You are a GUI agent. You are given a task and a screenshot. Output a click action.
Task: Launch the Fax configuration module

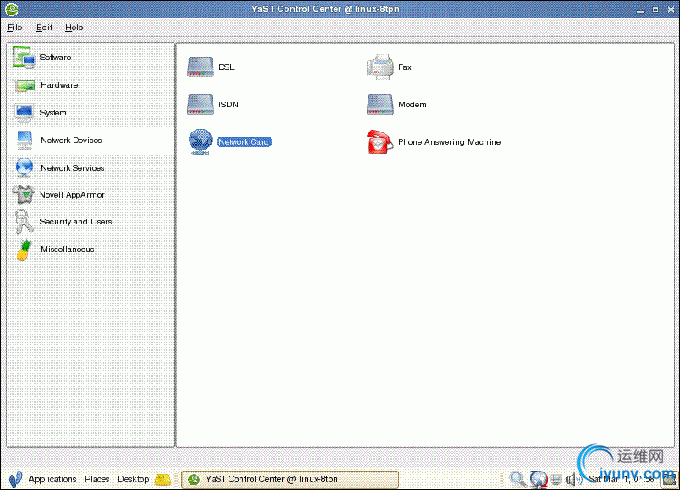pyautogui.click(x=389, y=67)
